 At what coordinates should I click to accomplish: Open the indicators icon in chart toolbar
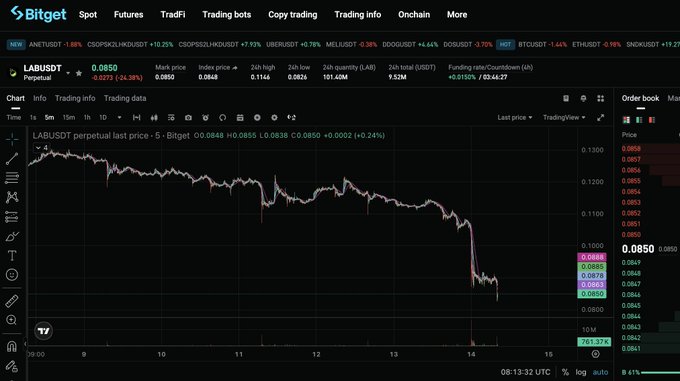(171, 117)
